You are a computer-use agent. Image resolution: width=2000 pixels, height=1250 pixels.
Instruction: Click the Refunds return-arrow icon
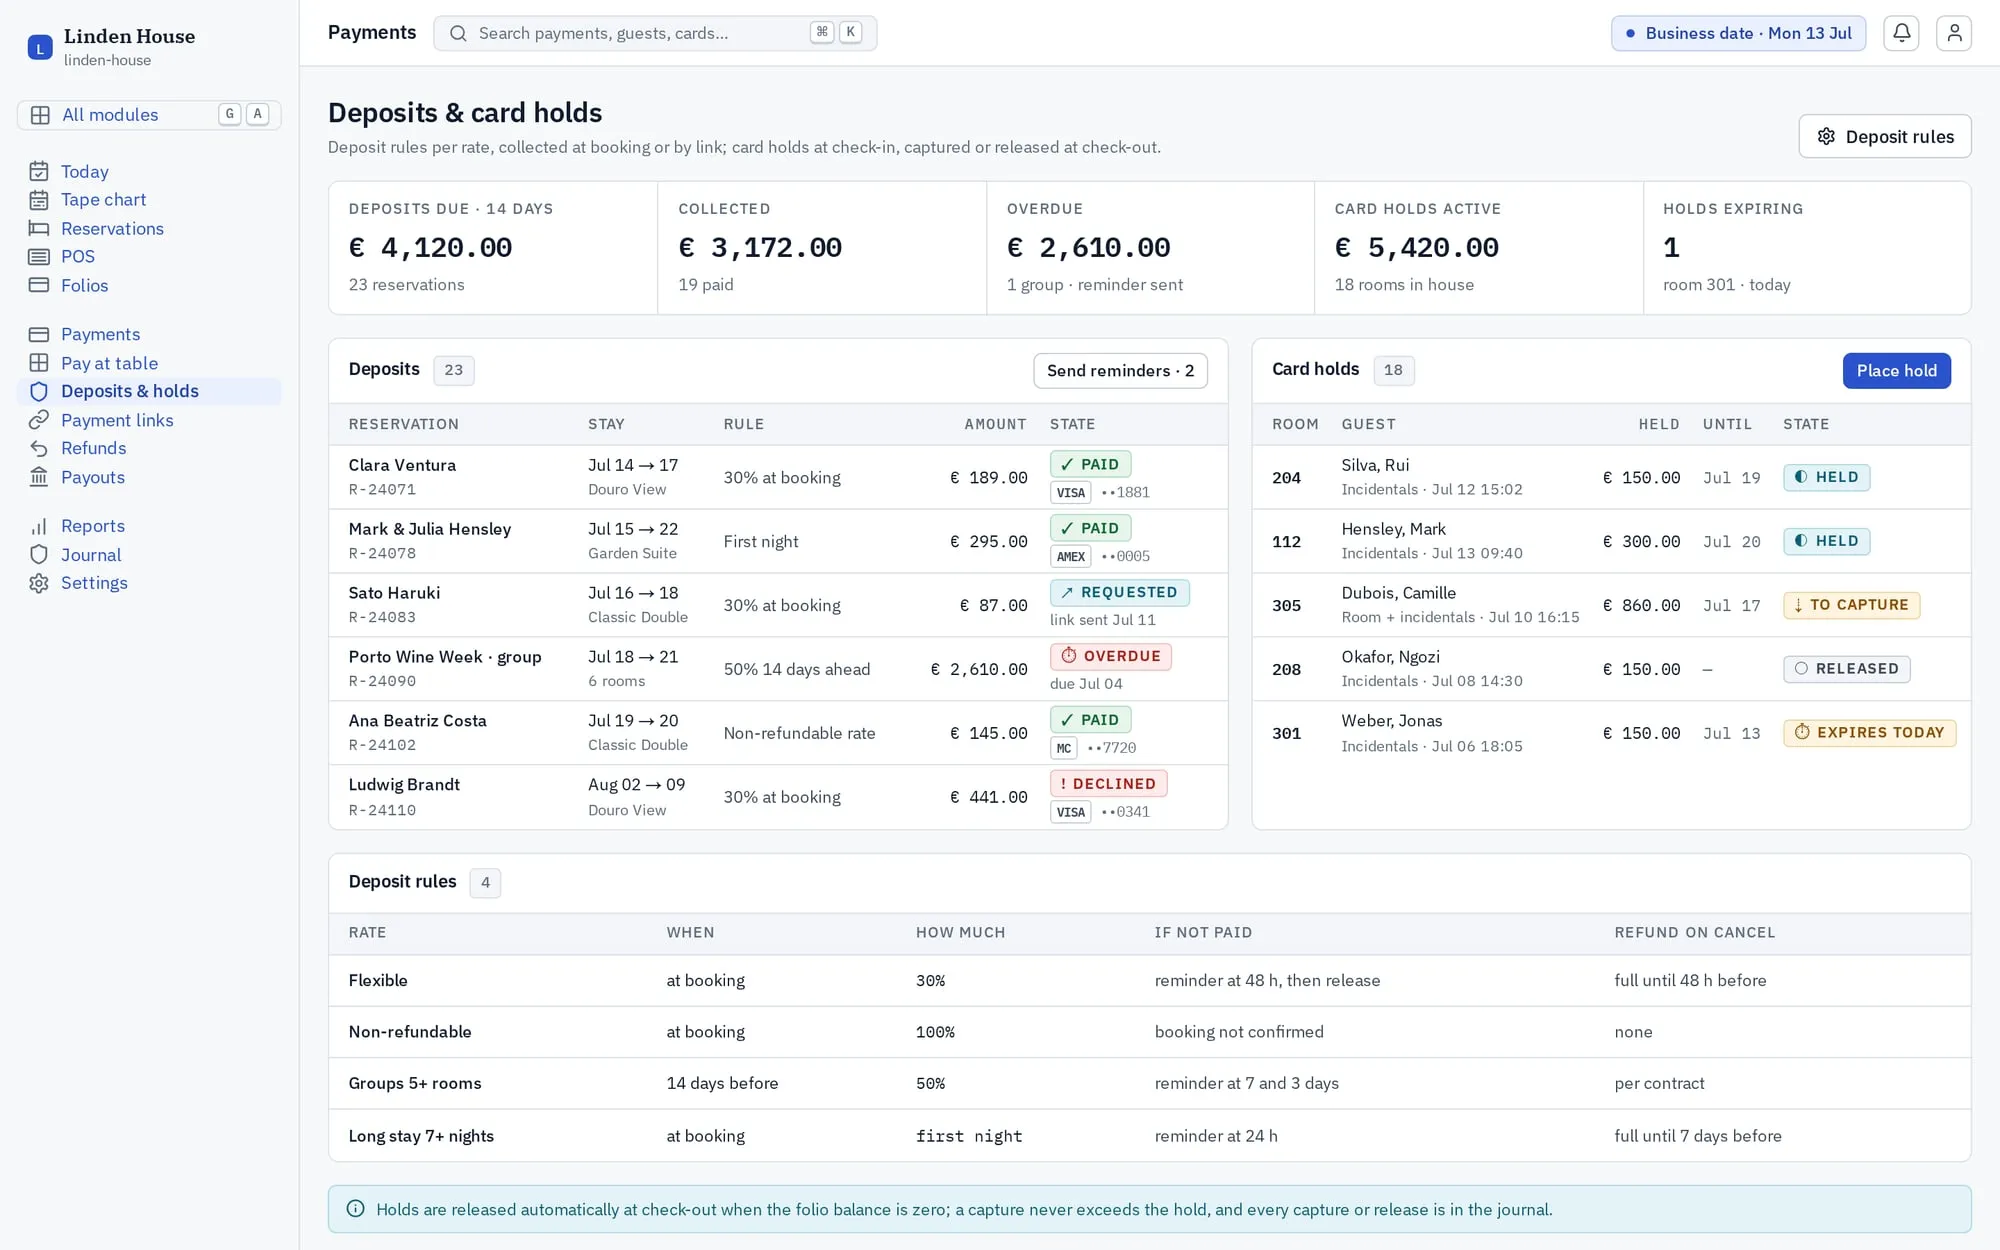click(x=39, y=448)
